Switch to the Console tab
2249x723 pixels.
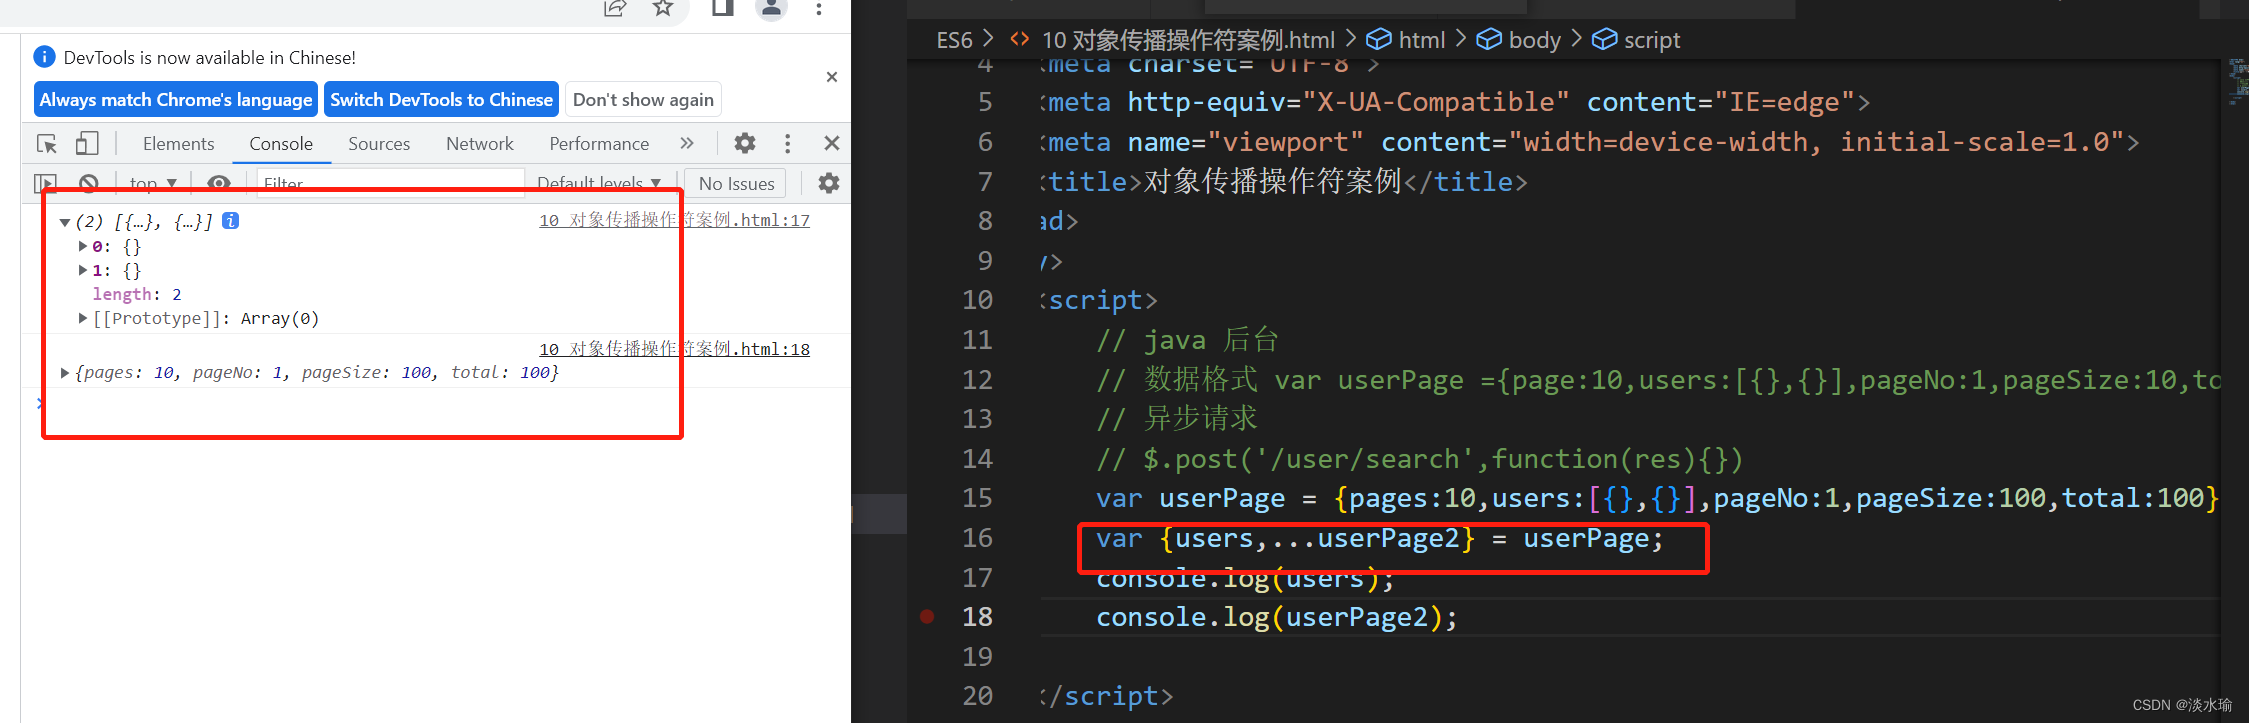[x=281, y=143]
